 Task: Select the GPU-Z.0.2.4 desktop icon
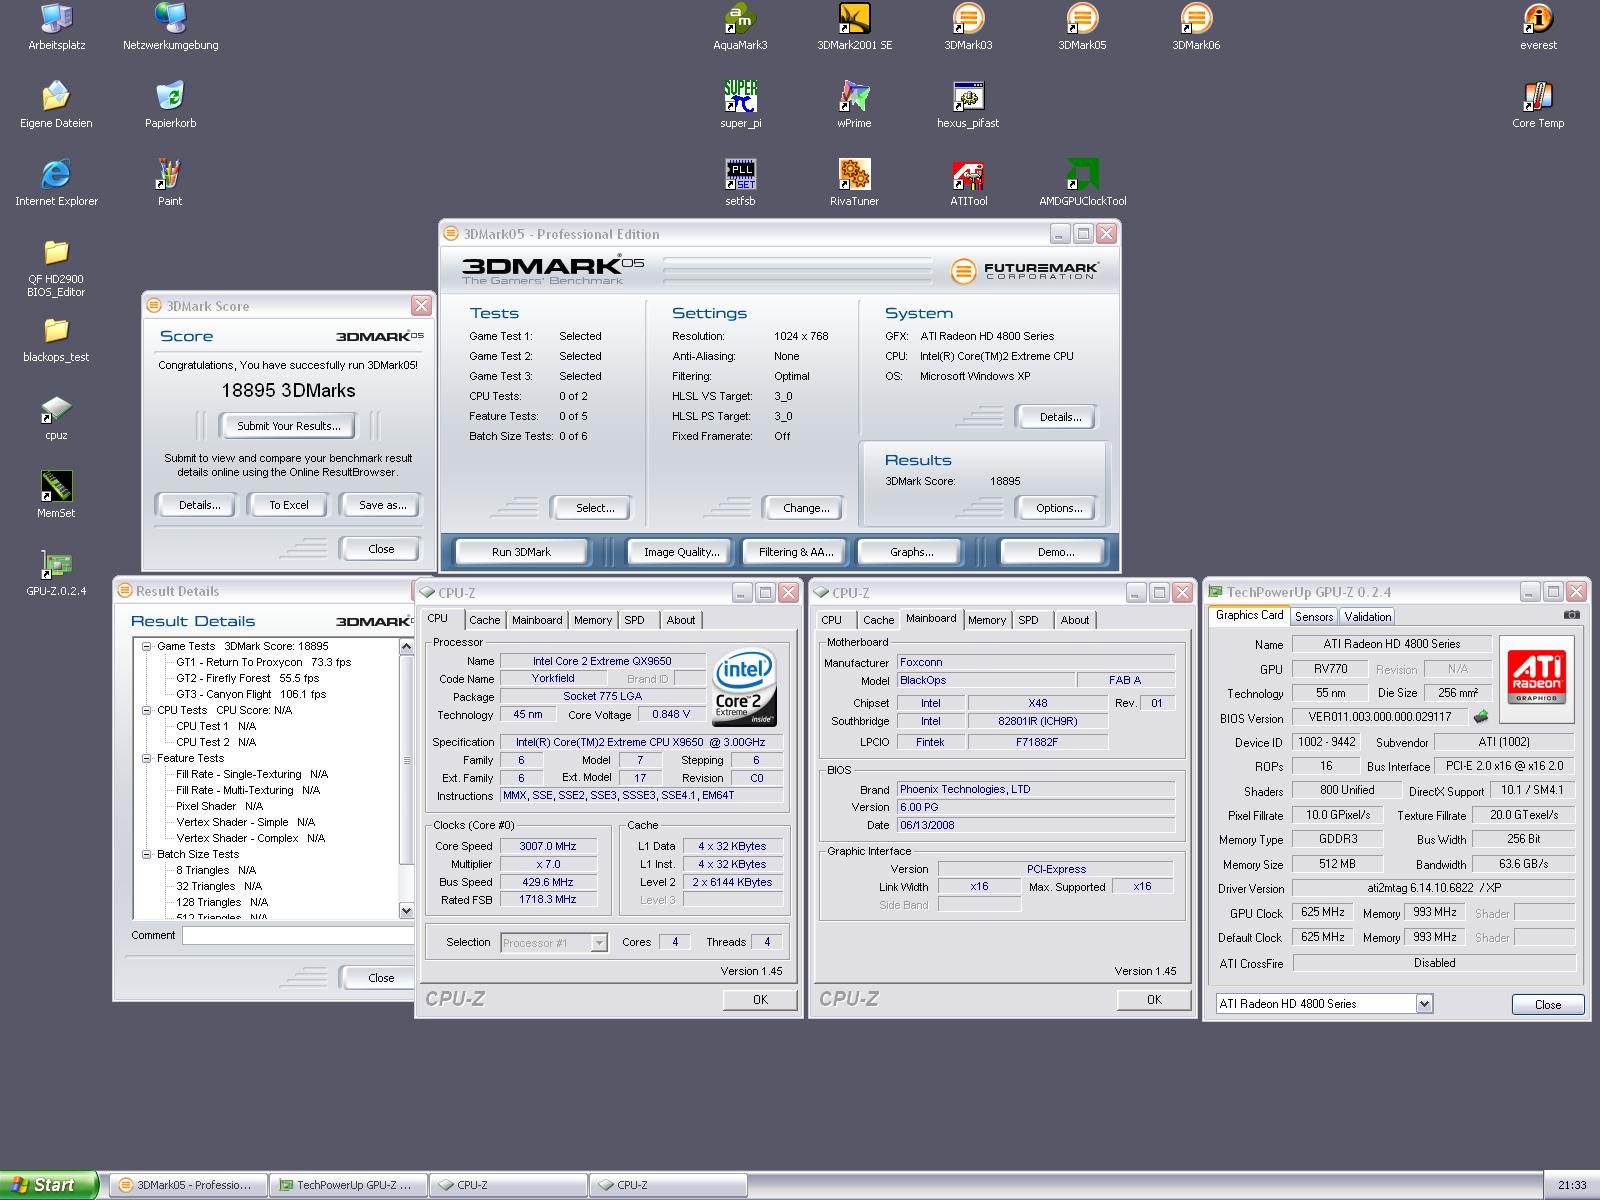click(x=56, y=573)
